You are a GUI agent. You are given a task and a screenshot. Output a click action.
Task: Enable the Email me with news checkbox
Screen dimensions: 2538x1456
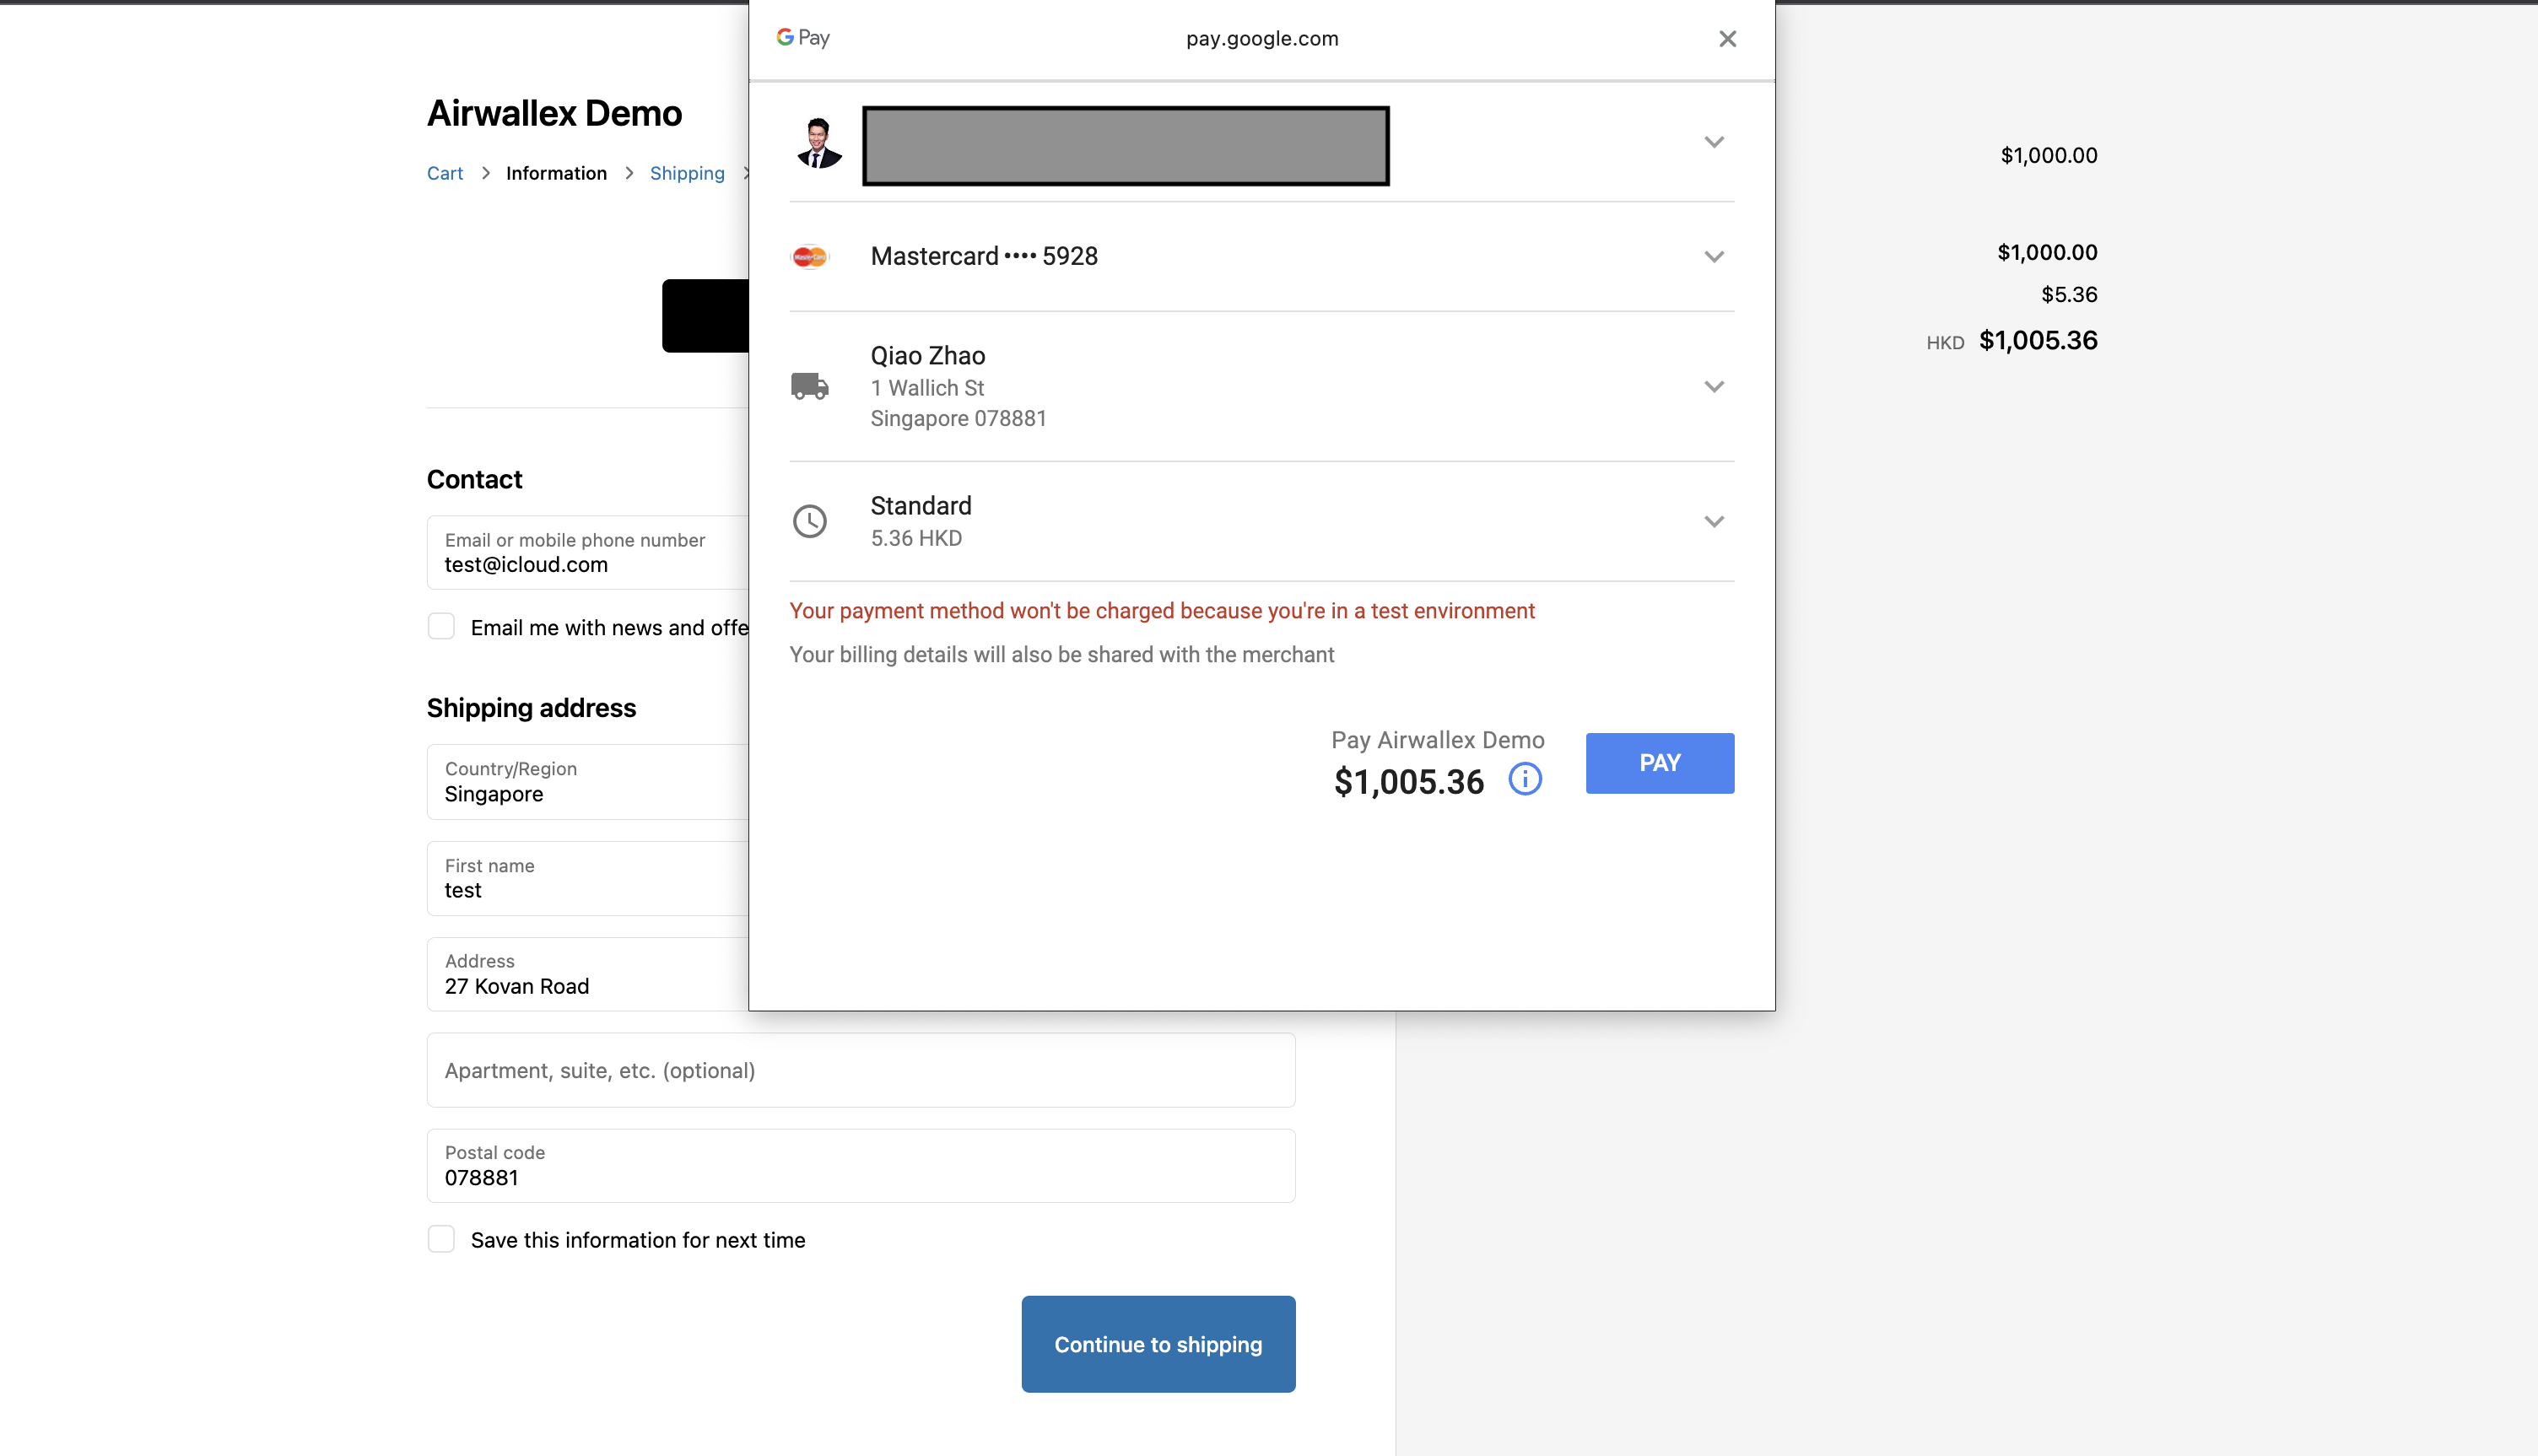click(x=441, y=626)
